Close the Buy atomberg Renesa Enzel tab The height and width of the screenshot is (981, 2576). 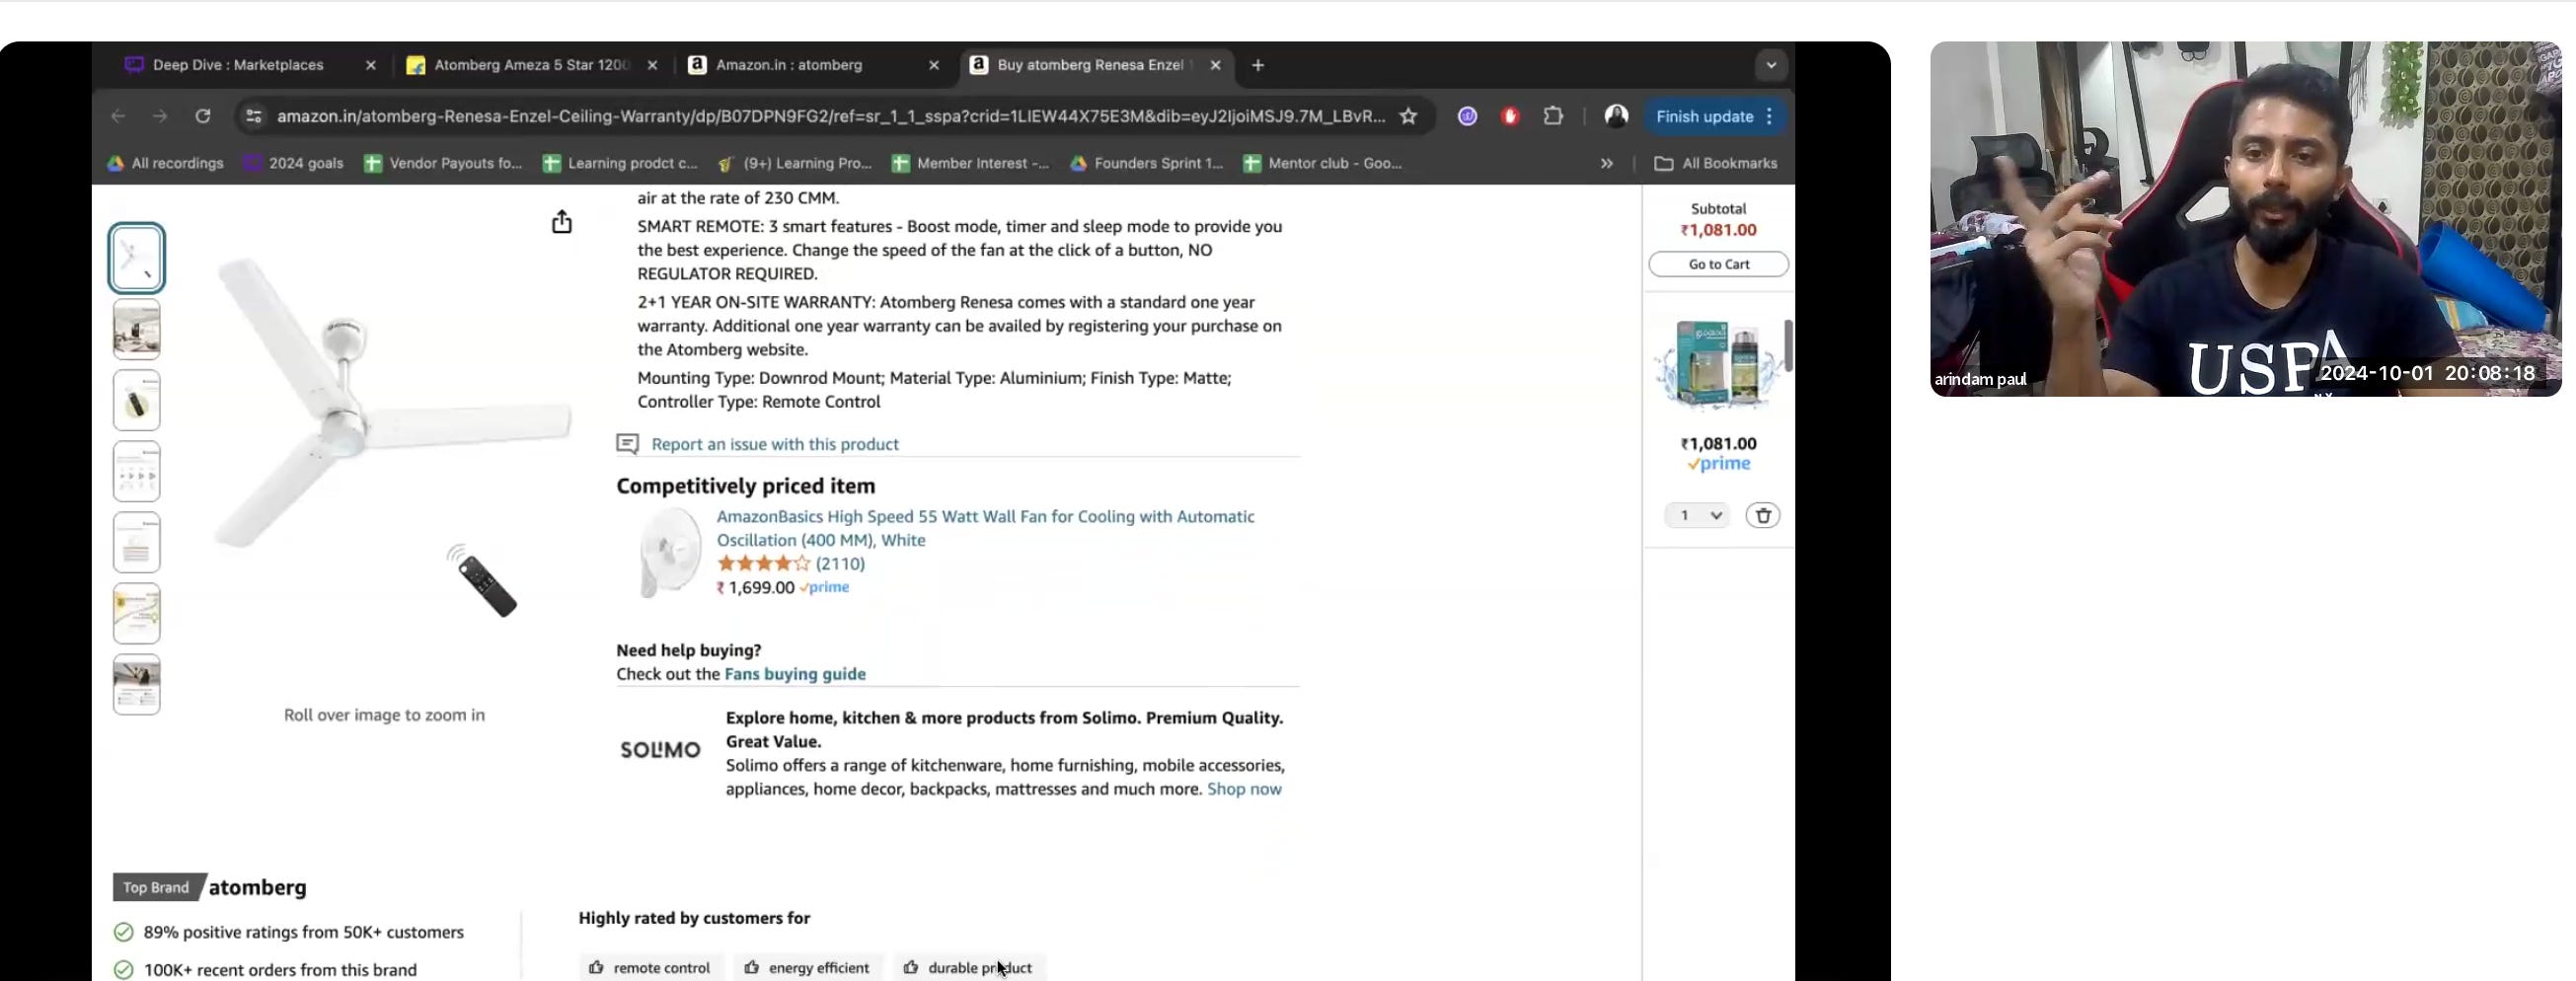tap(1216, 65)
